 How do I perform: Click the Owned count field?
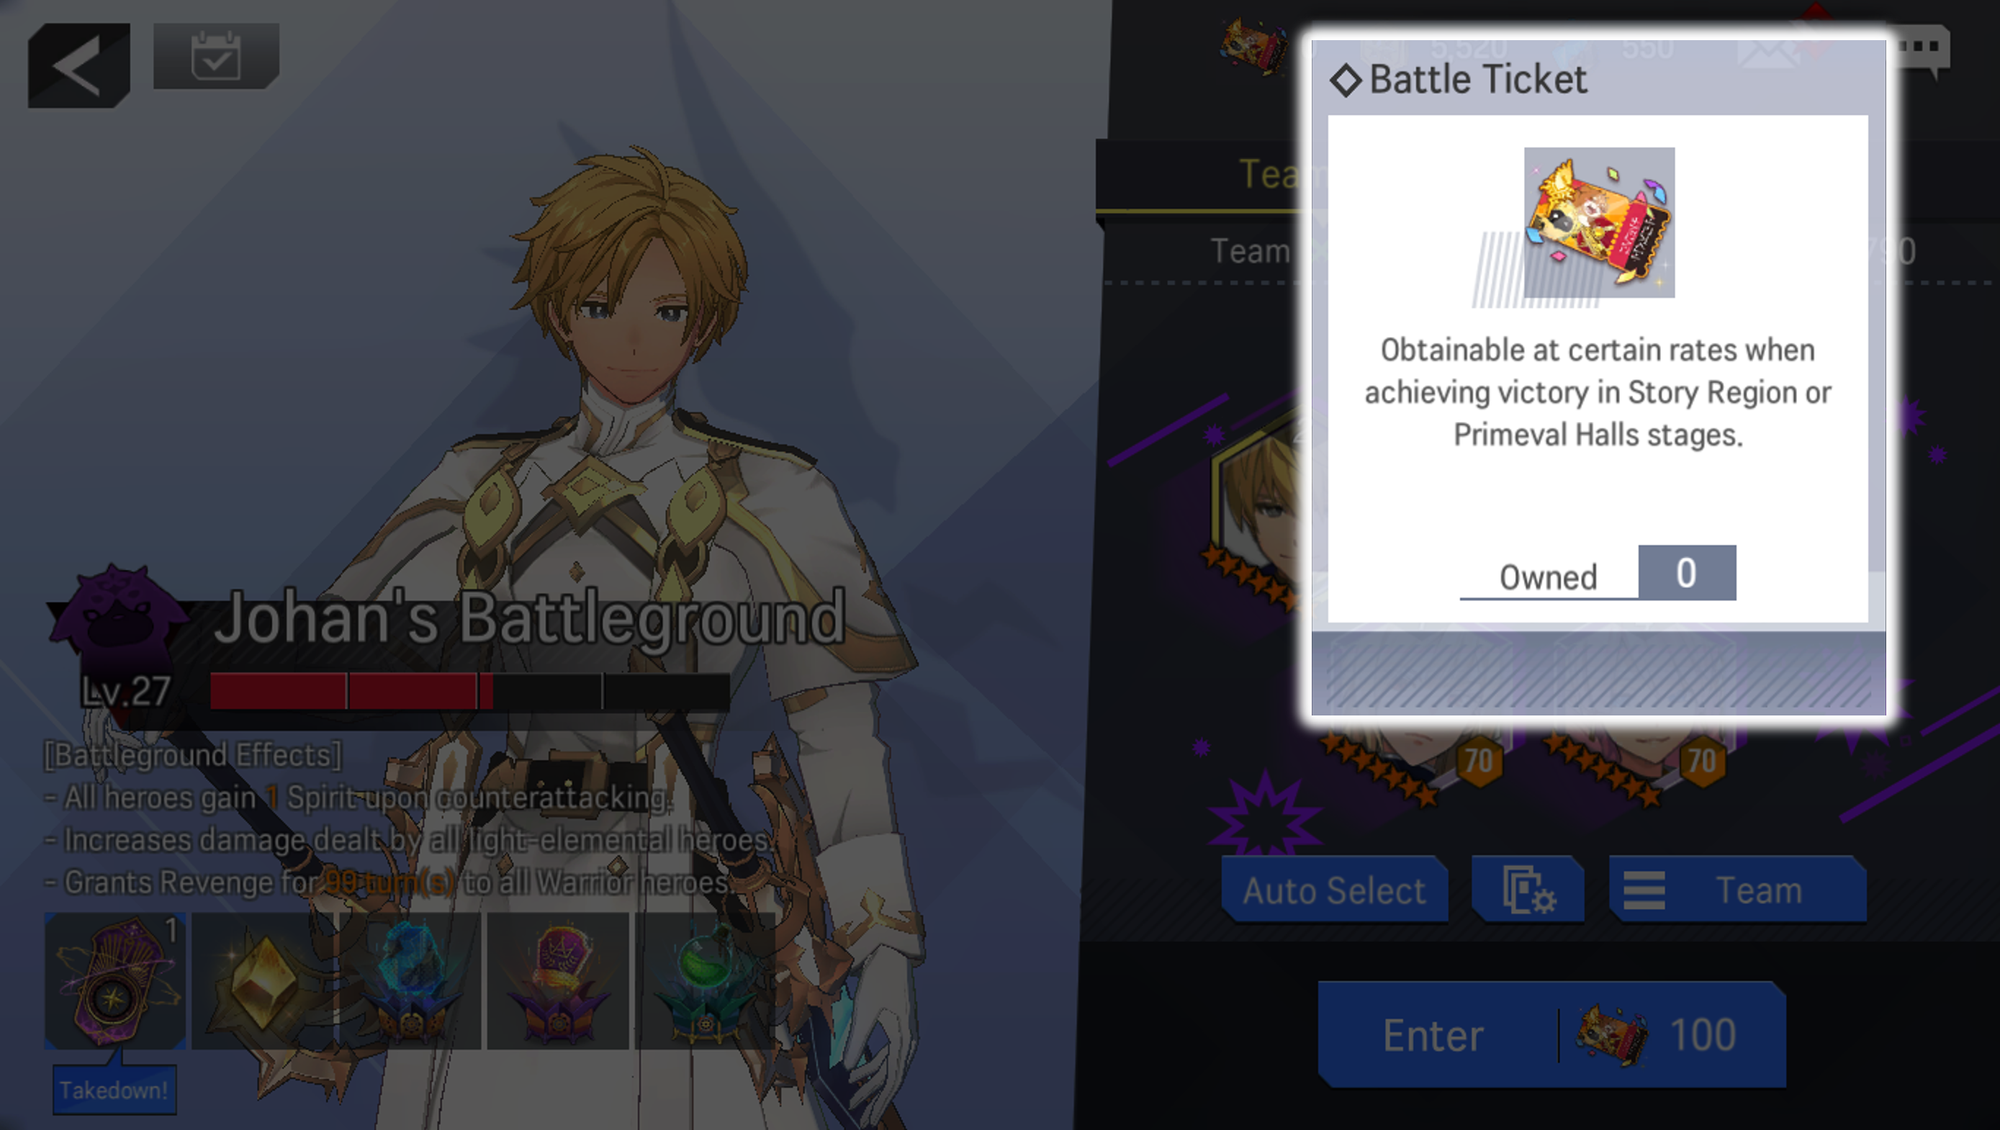pos(1598,573)
